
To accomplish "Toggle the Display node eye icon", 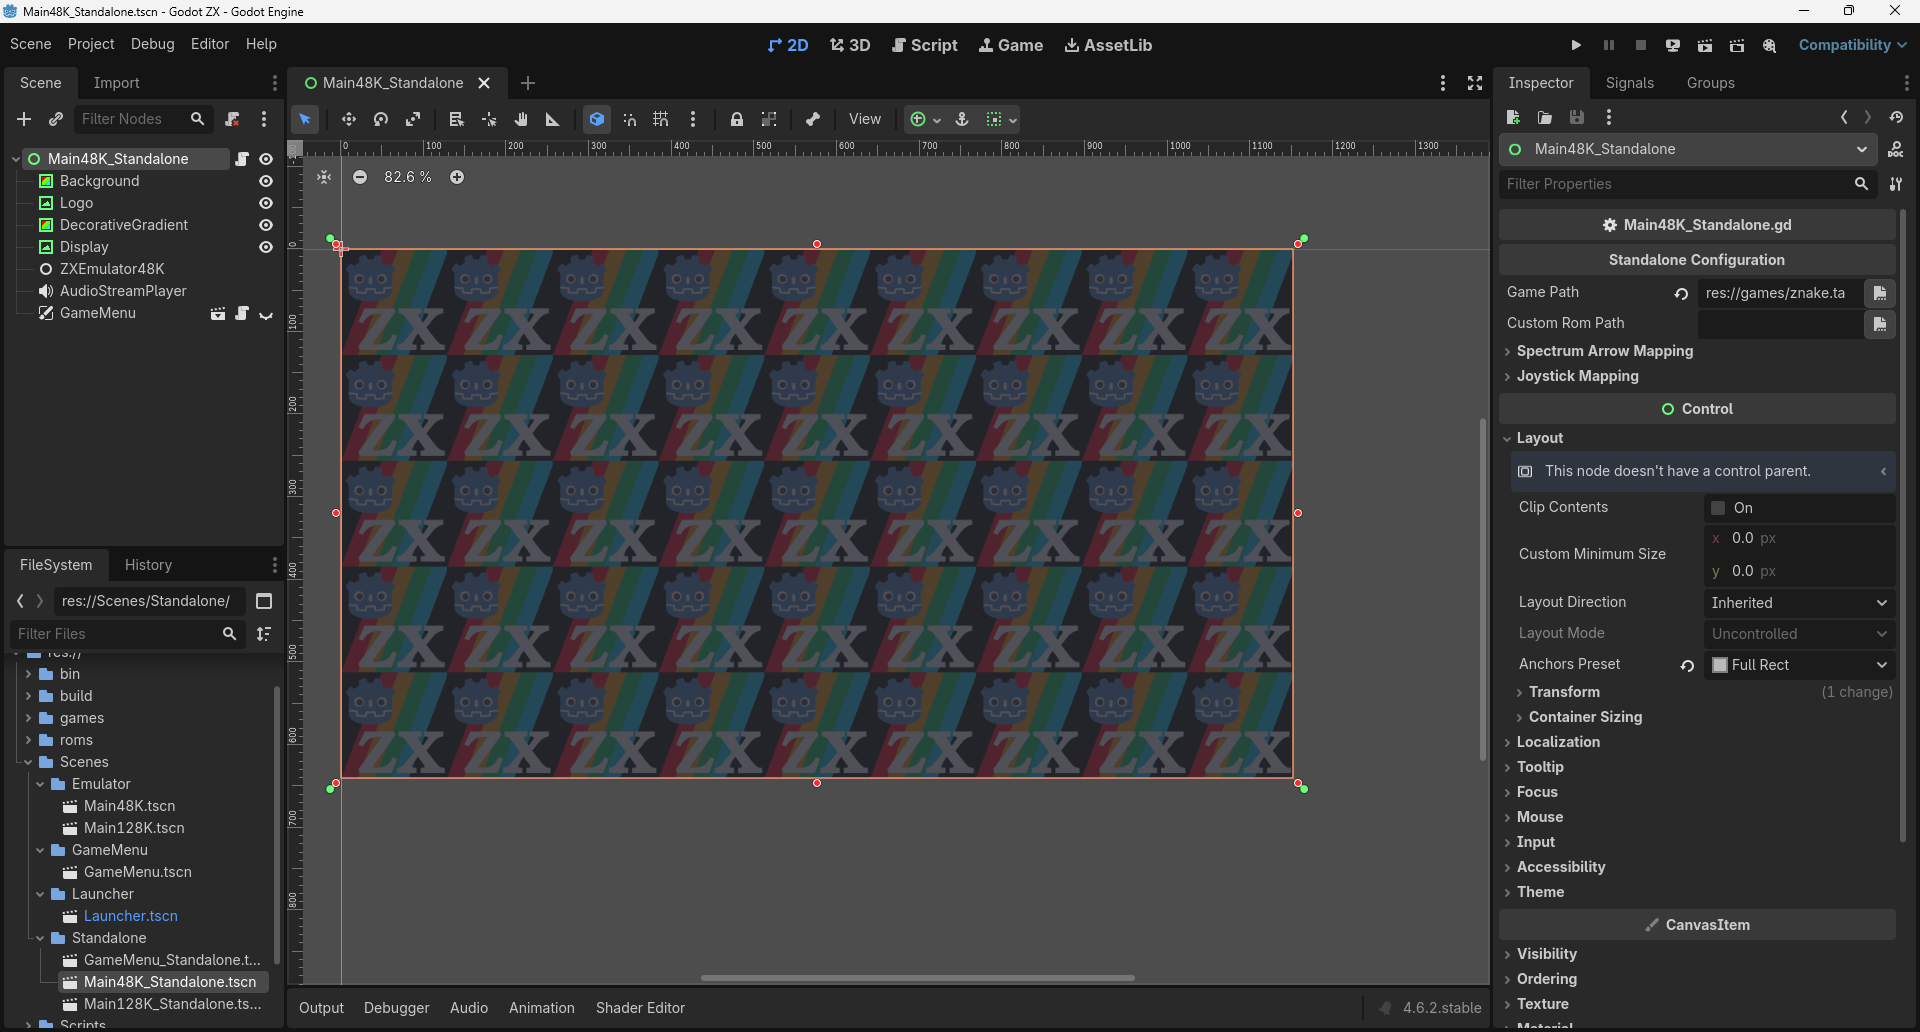I will coord(266,247).
